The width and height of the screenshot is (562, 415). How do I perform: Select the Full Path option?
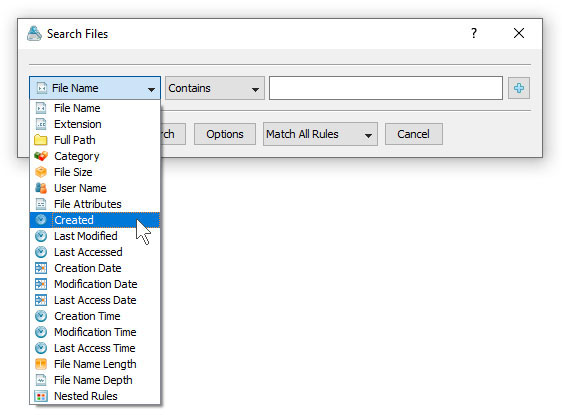[x=95, y=140]
